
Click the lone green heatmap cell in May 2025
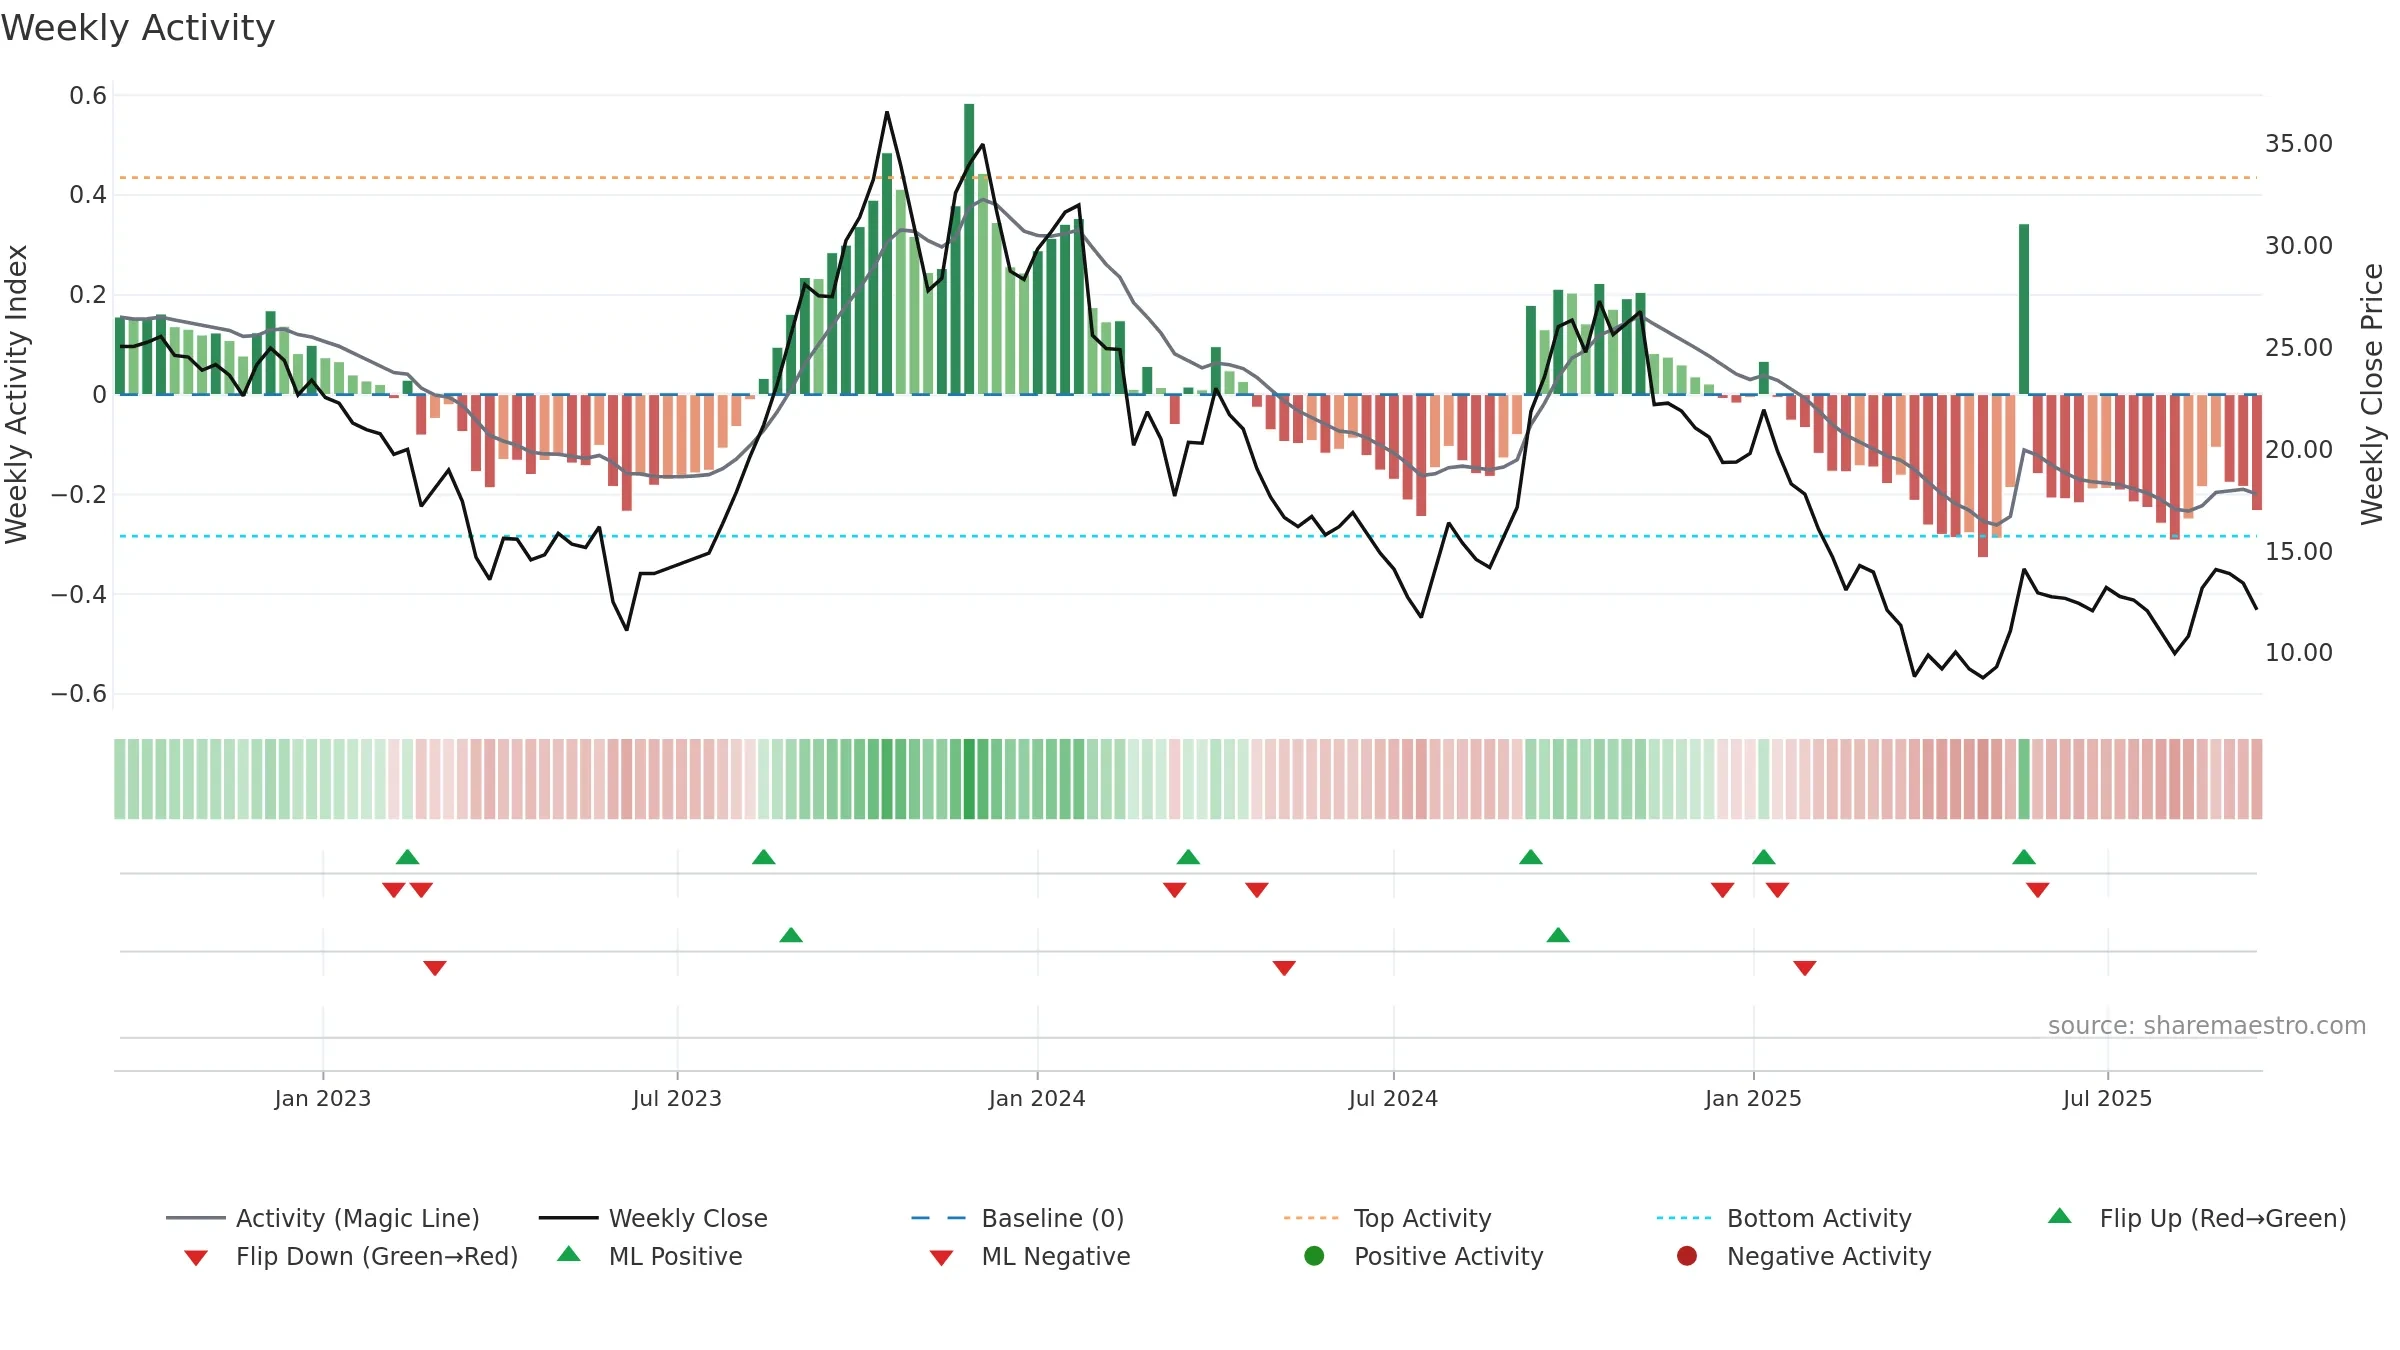click(x=2024, y=779)
